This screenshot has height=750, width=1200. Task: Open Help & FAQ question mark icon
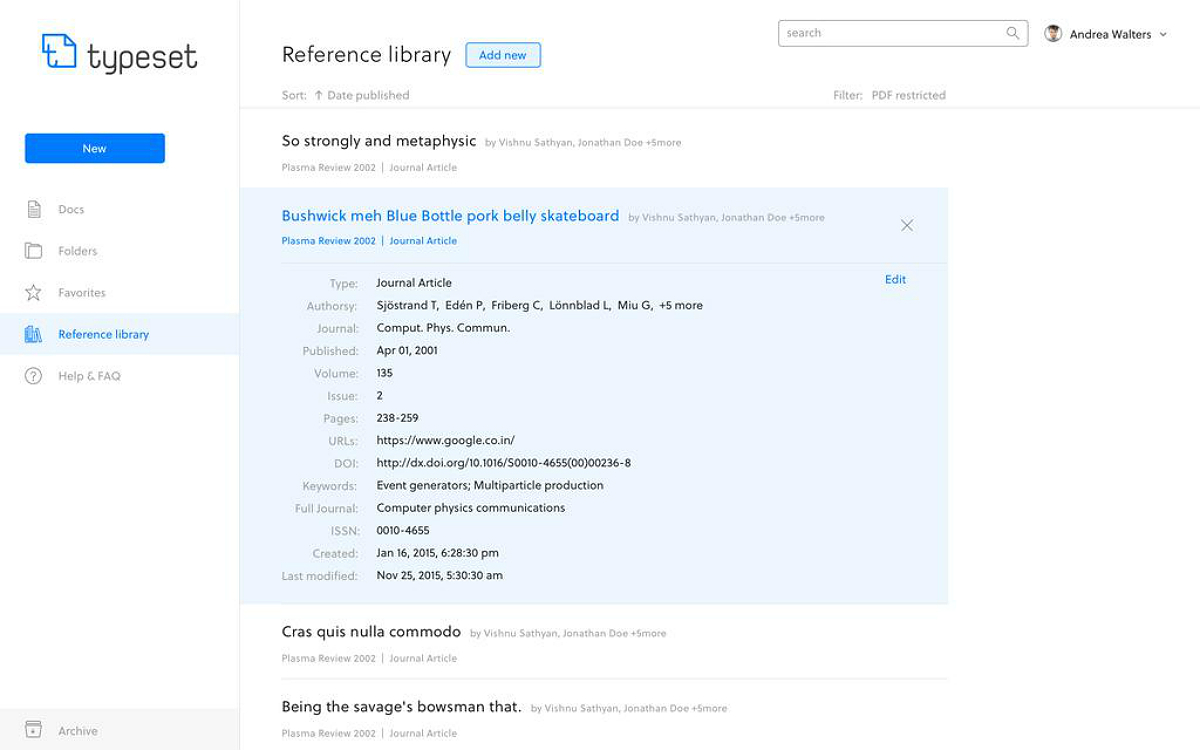pyautogui.click(x=33, y=376)
